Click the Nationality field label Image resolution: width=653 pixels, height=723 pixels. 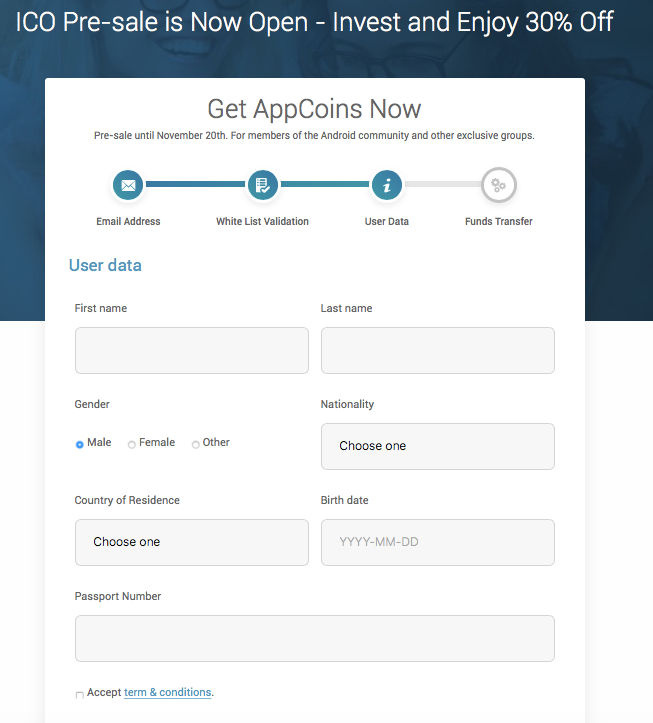click(347, 404)
